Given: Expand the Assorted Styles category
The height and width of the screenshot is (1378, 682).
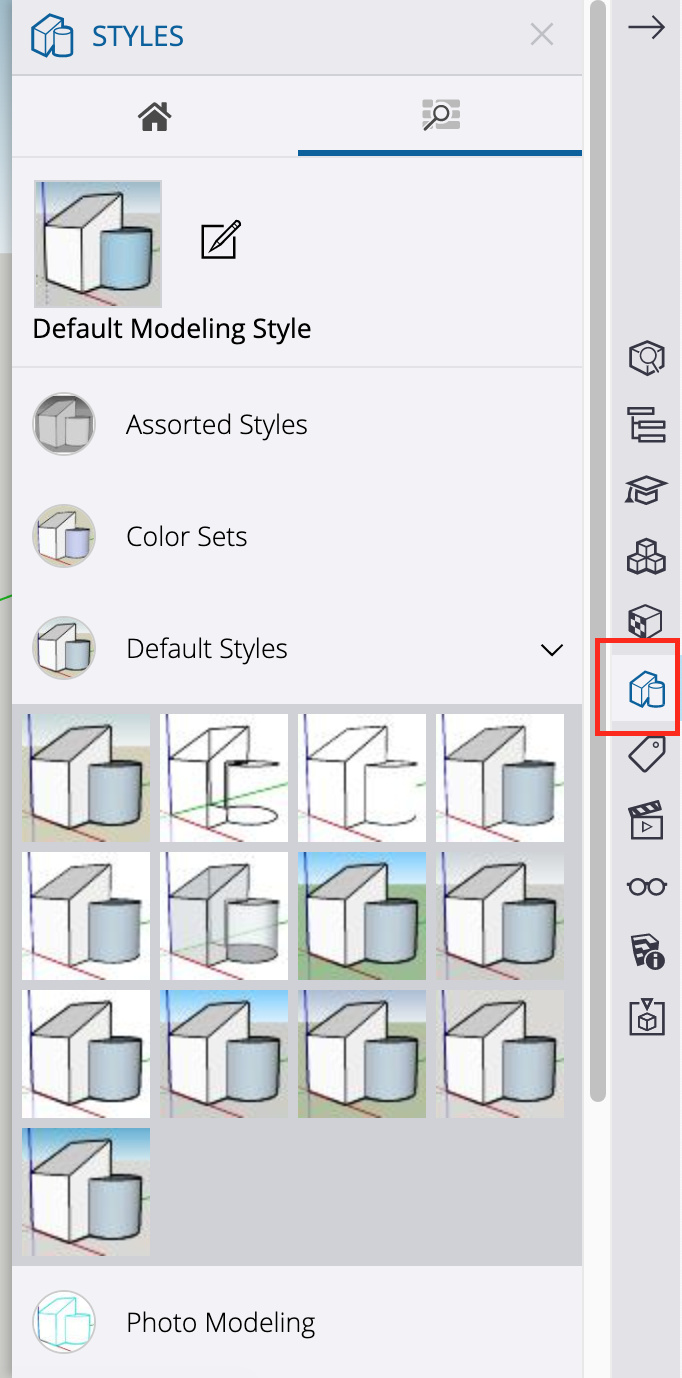Looking at the screenshot, I should click(216, 425).
